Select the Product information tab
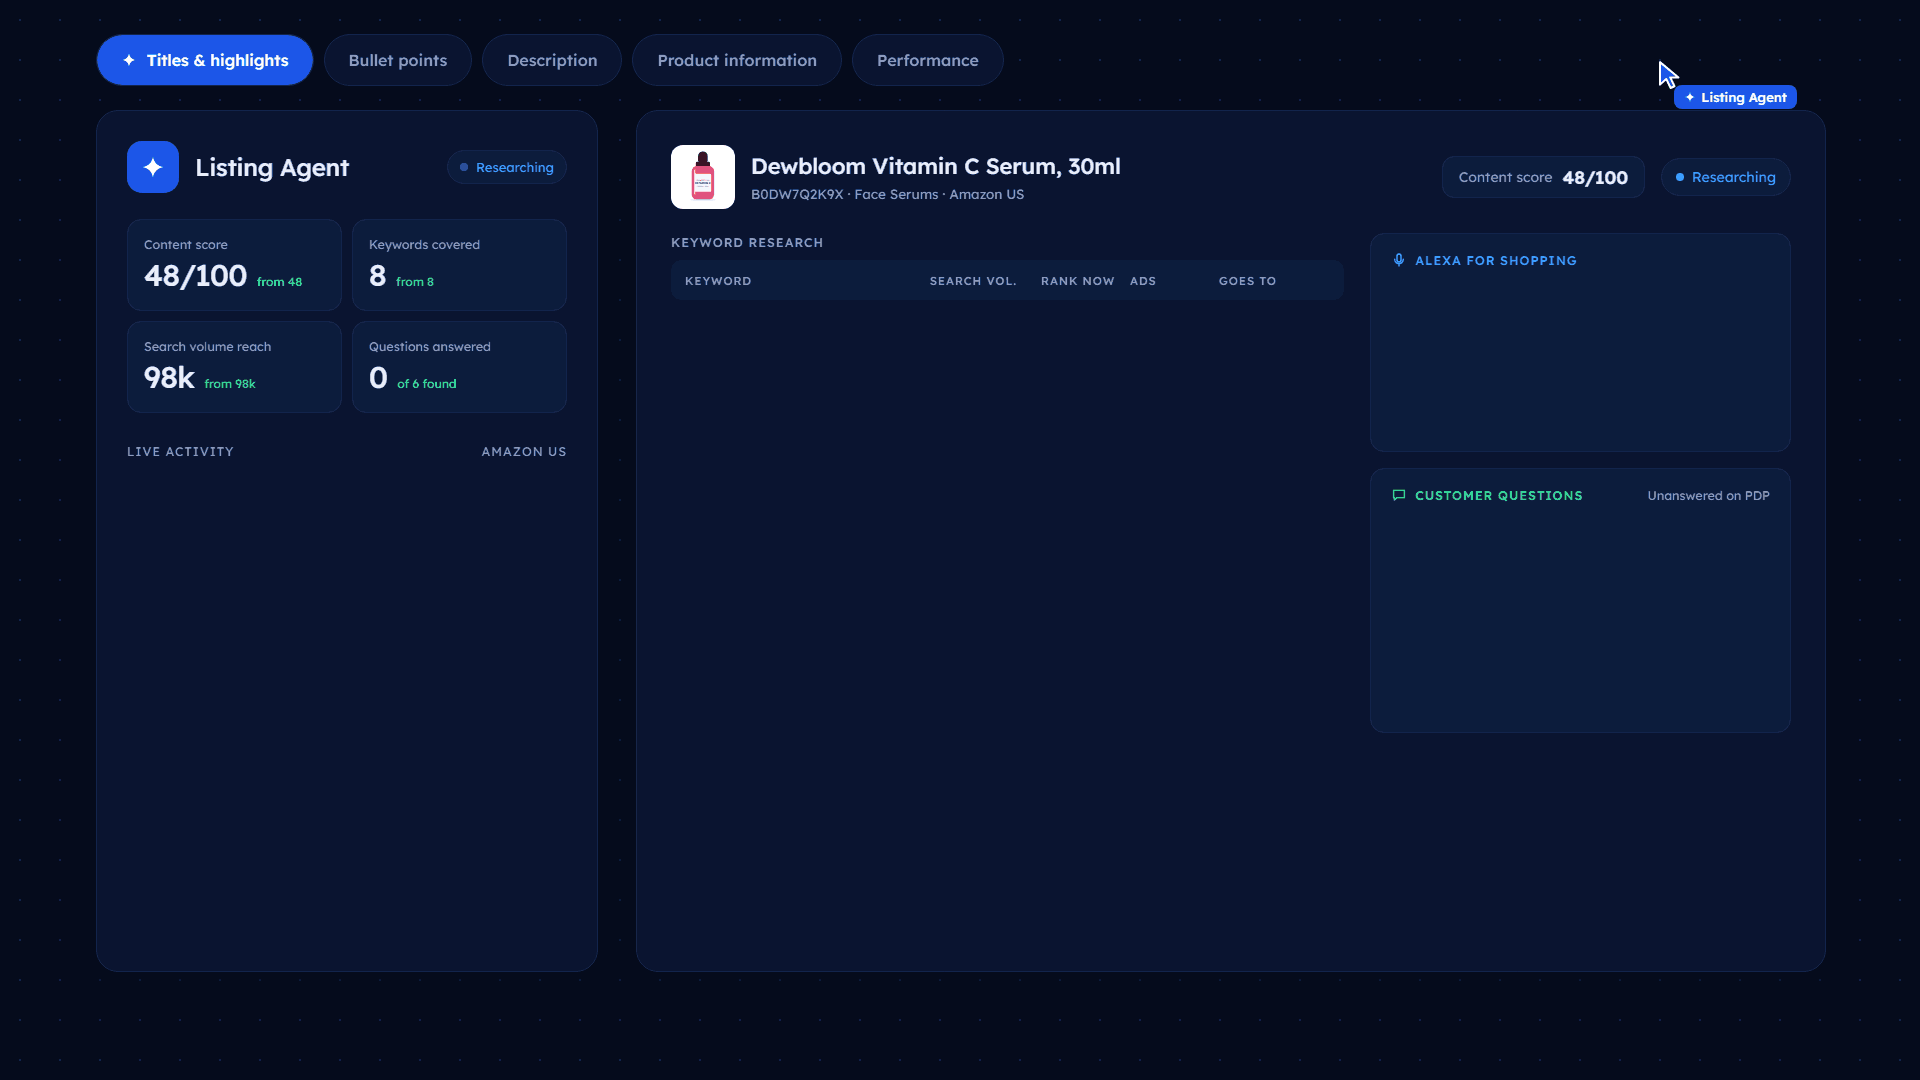Screen dimensions: 1920x1080 [737, 60]
